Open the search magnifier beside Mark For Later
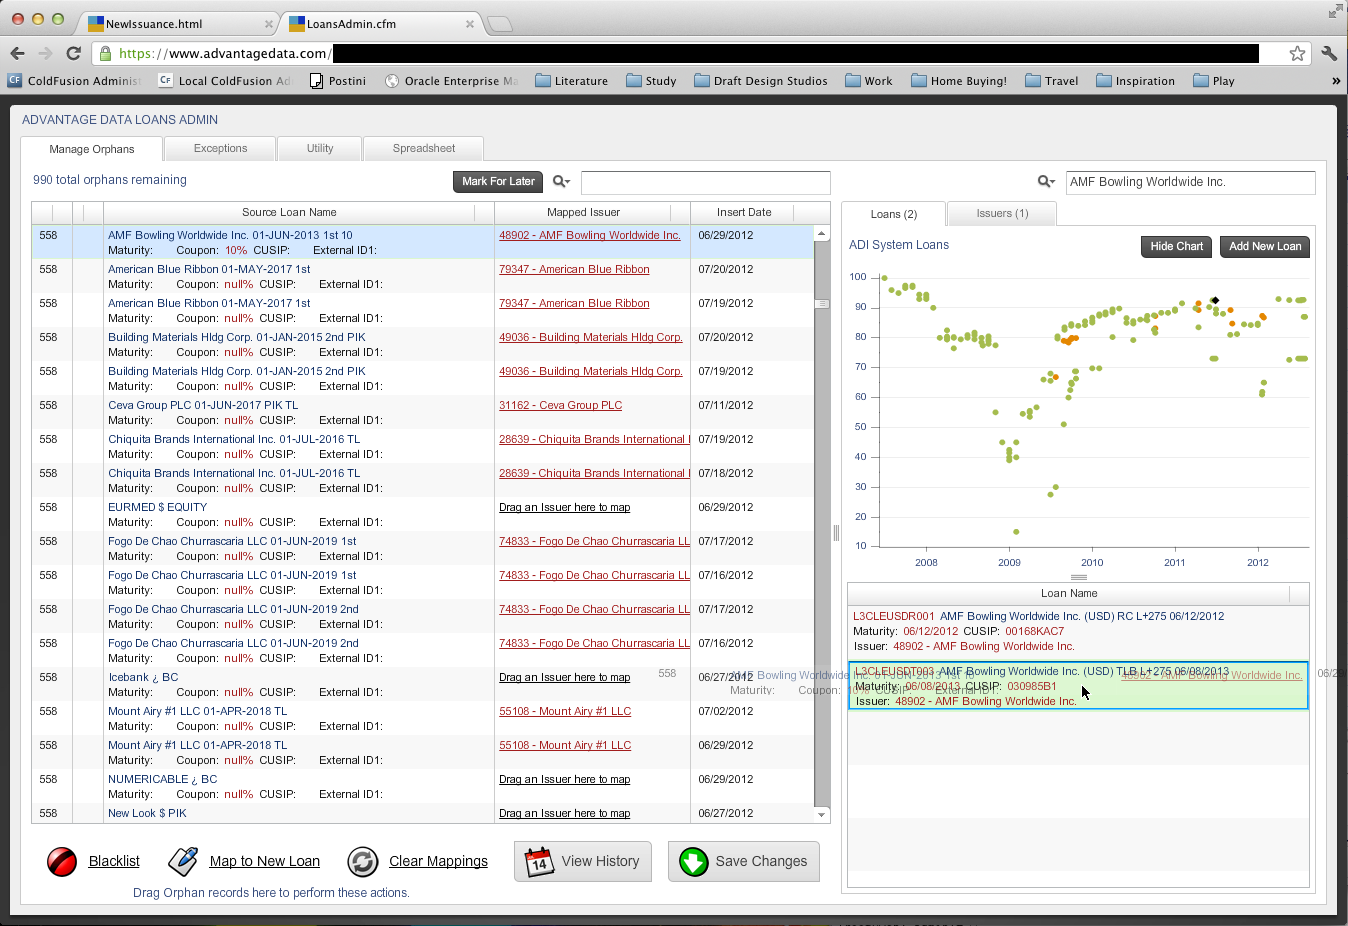The image size is (1348, 926). 561,181
